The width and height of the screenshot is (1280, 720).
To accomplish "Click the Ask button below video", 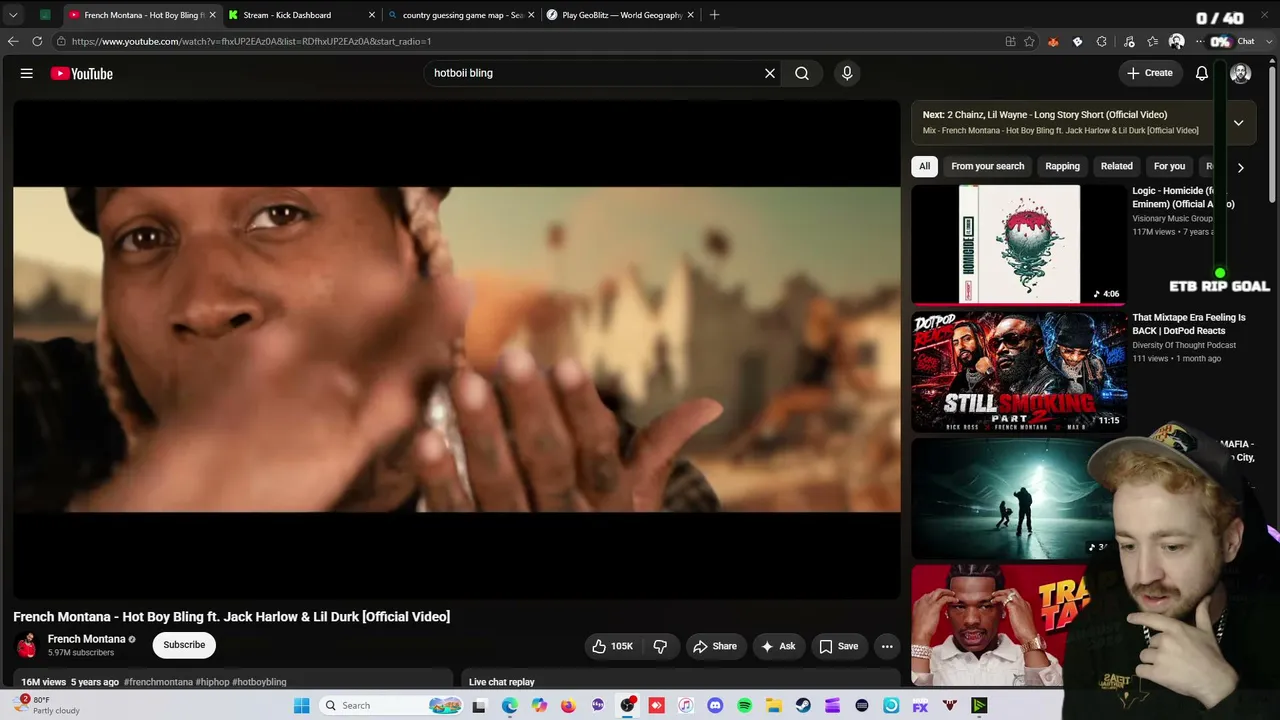I will tap(778, 646).
